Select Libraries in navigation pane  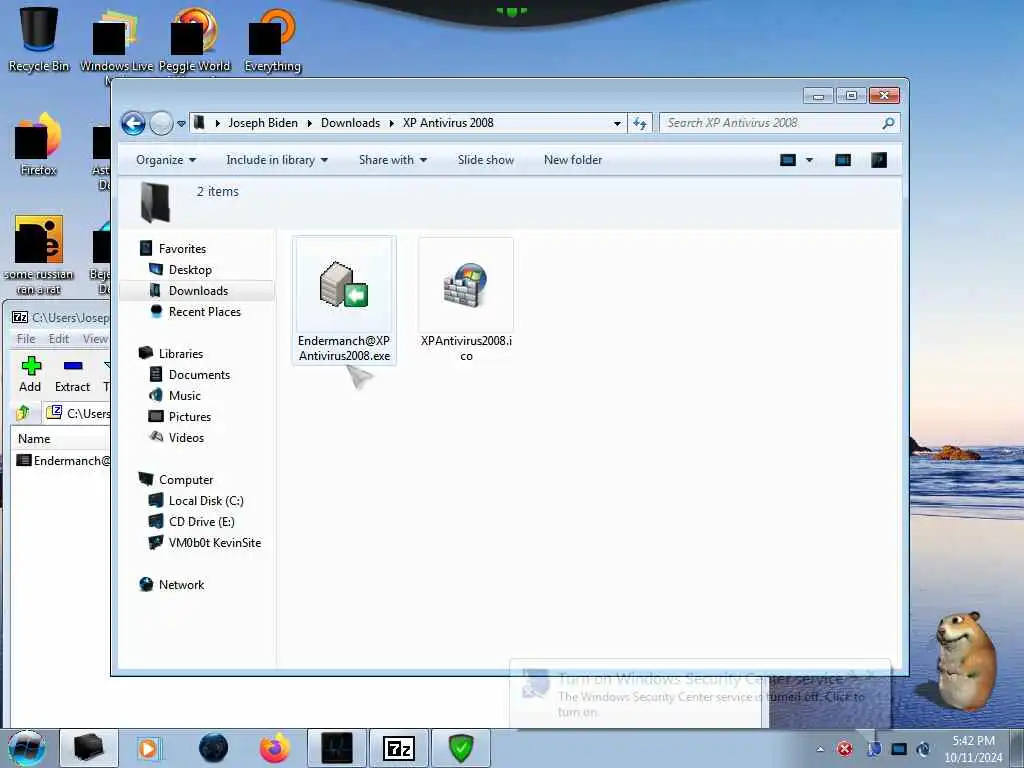click(181, 353)
